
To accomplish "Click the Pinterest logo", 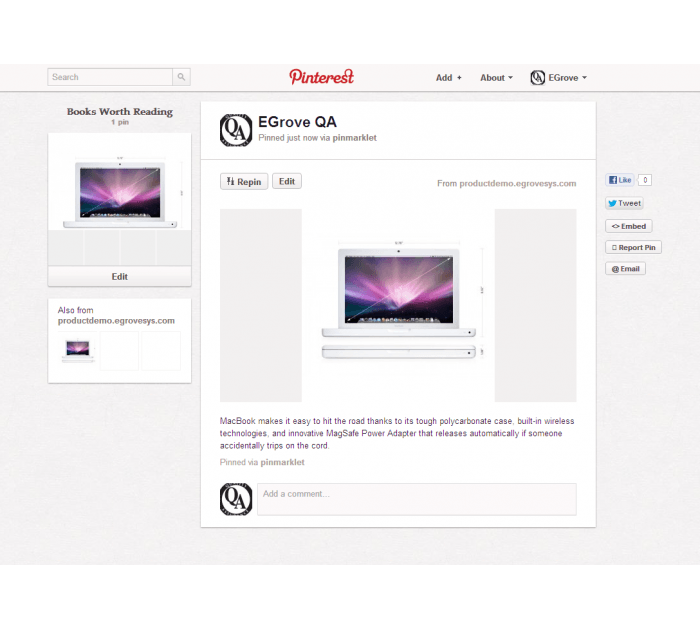I will (x=321, y=77).
